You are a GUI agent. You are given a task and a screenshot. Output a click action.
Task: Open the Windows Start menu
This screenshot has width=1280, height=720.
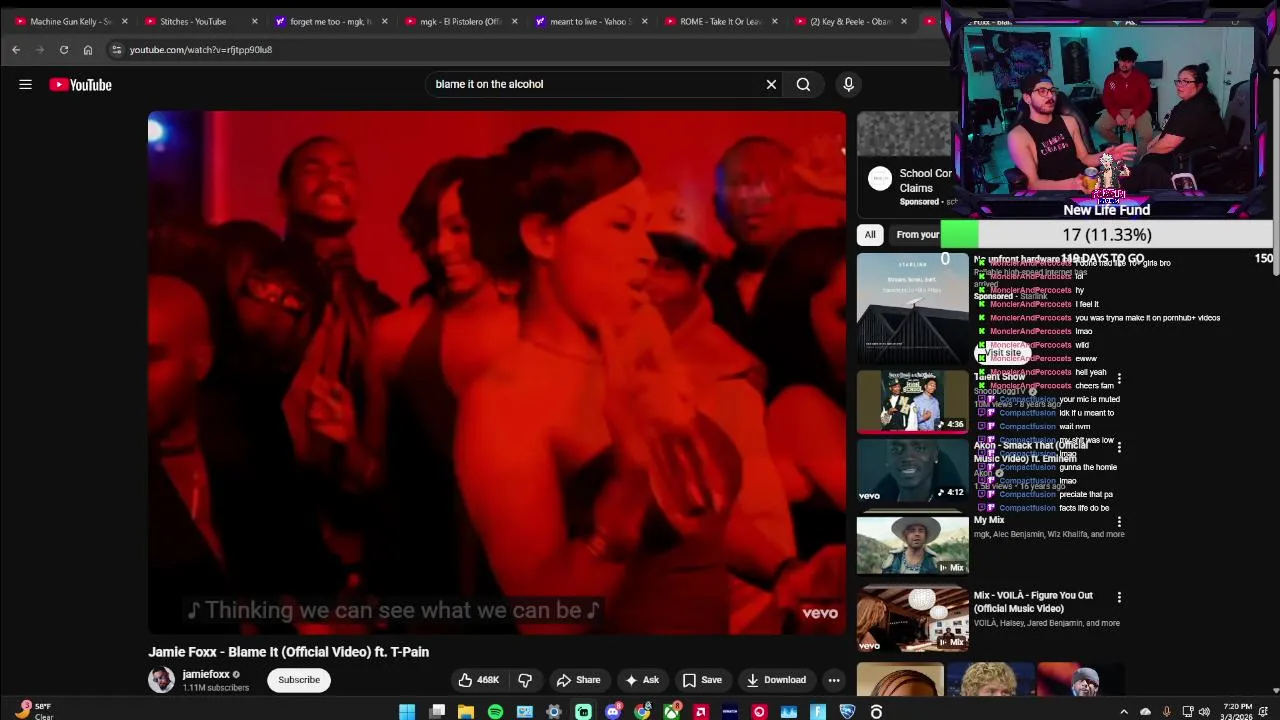(x=407, y=712)
